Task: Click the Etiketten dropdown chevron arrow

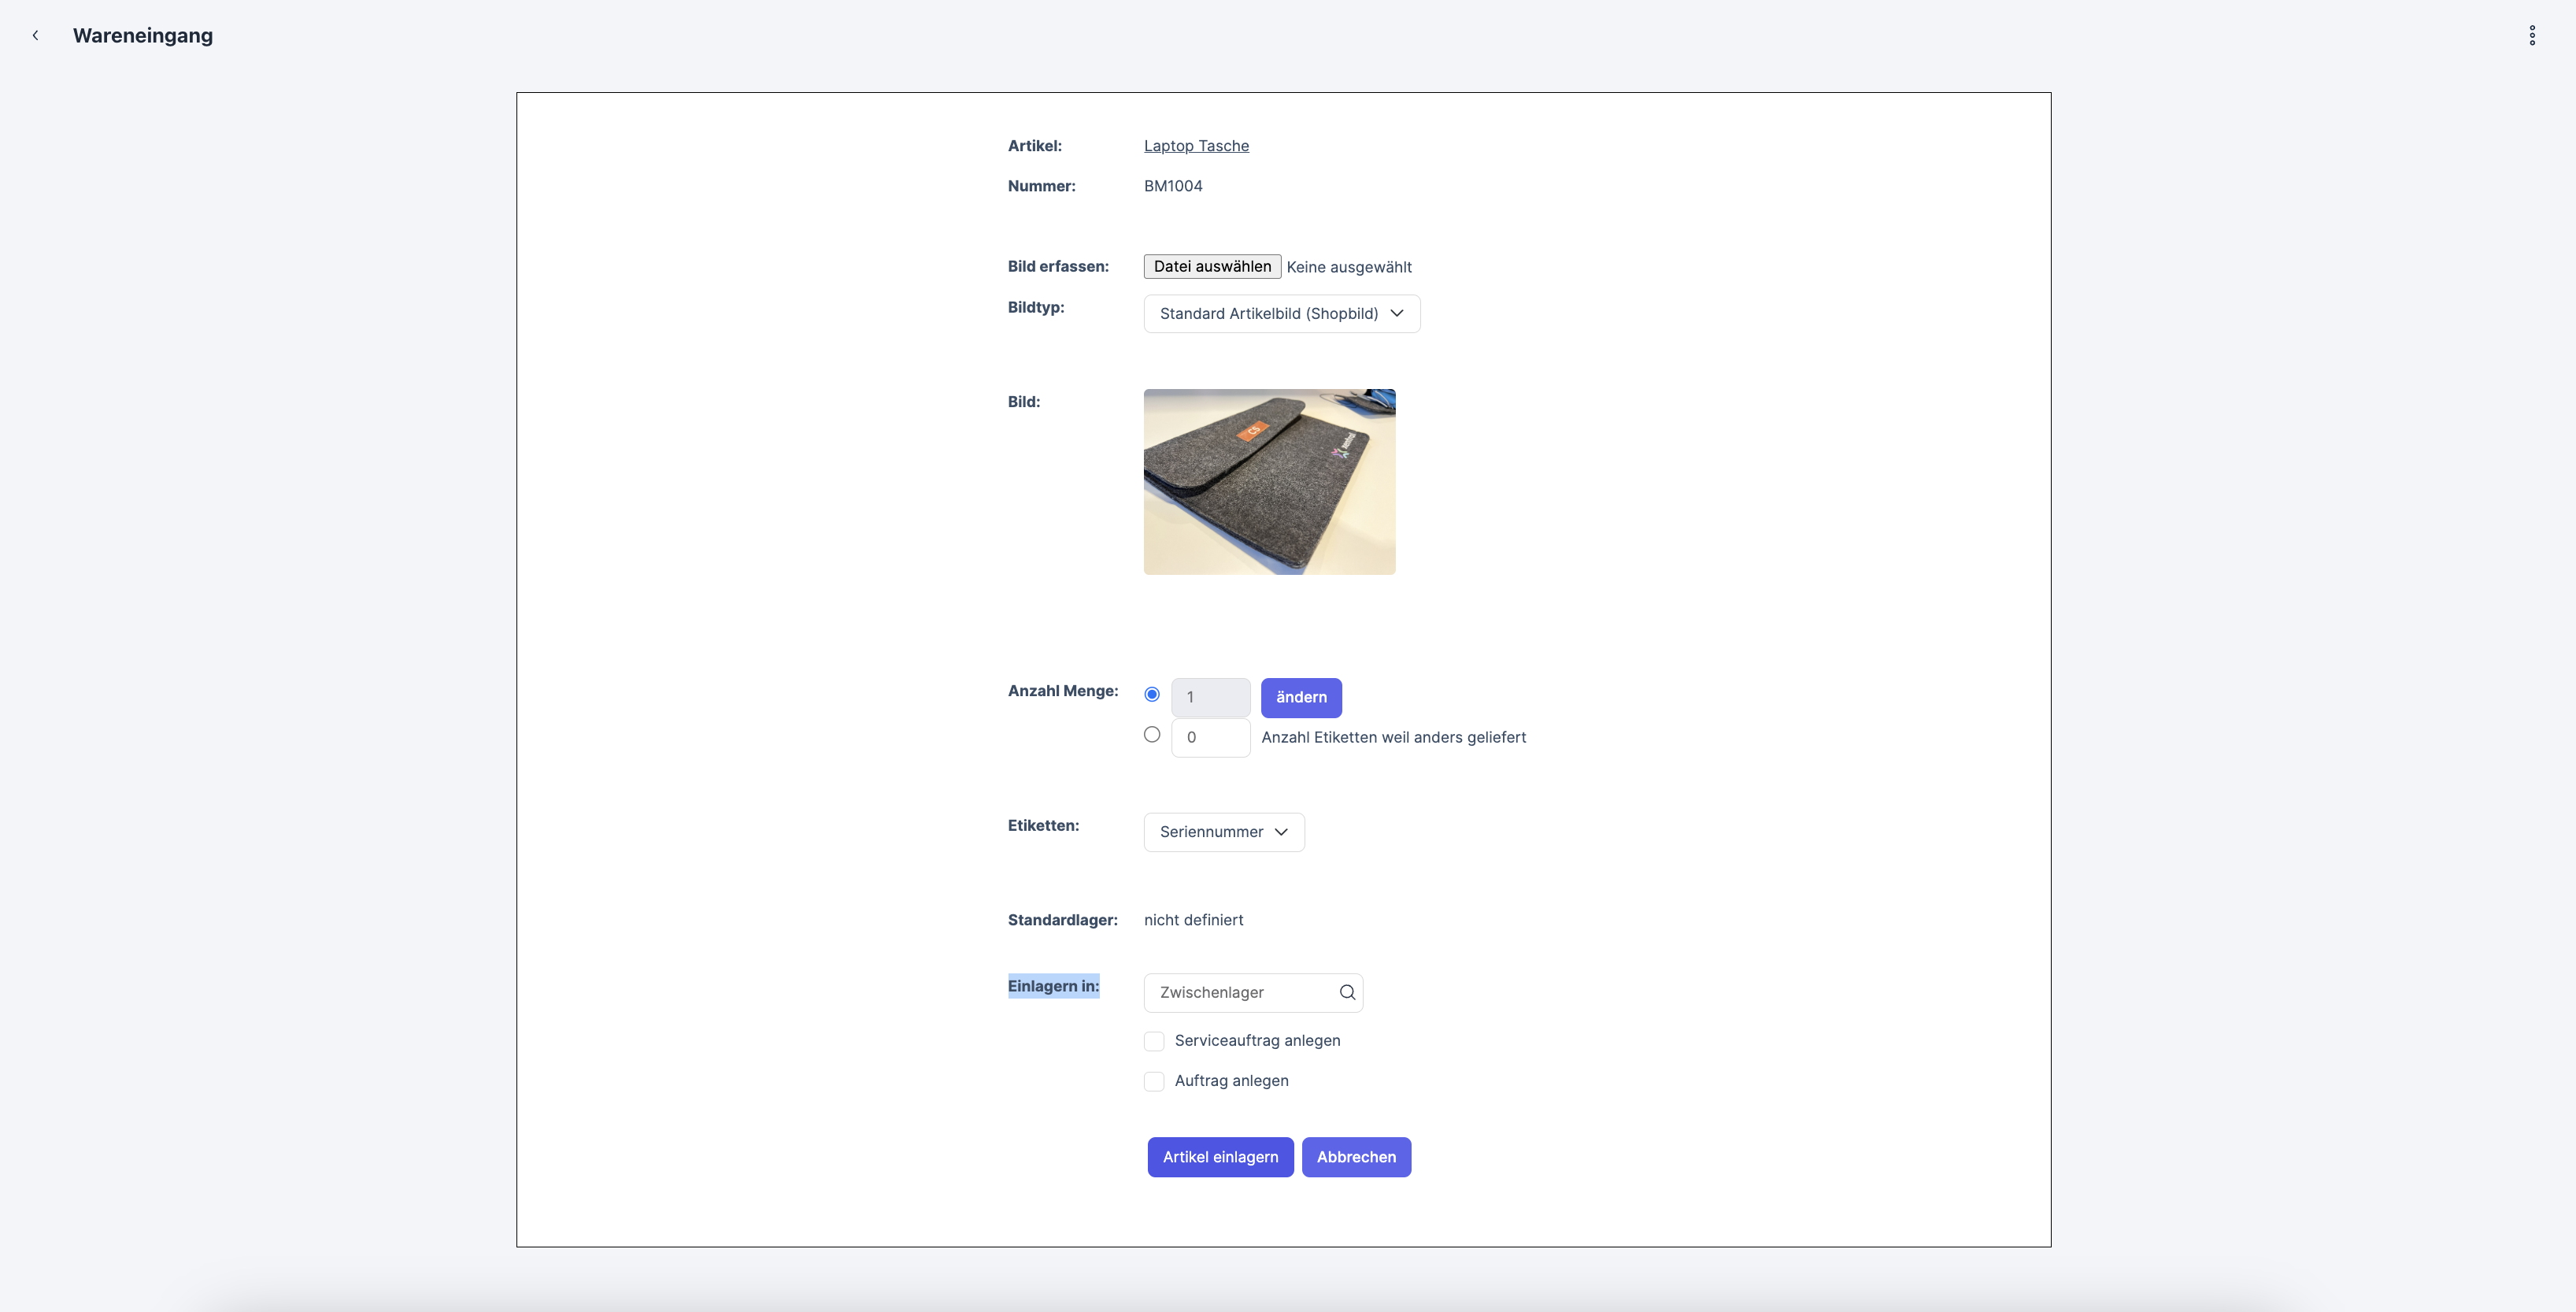Action: (1281, 832)
